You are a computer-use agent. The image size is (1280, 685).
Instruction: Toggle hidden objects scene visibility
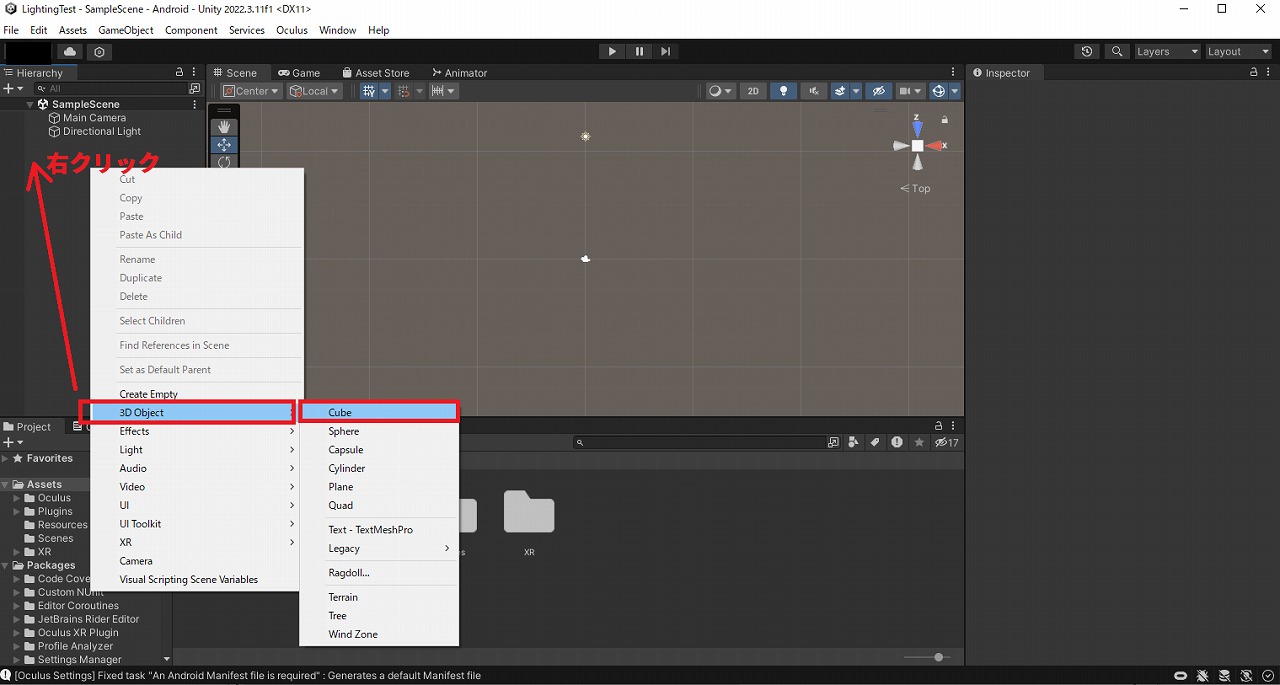tap(879, 91)
